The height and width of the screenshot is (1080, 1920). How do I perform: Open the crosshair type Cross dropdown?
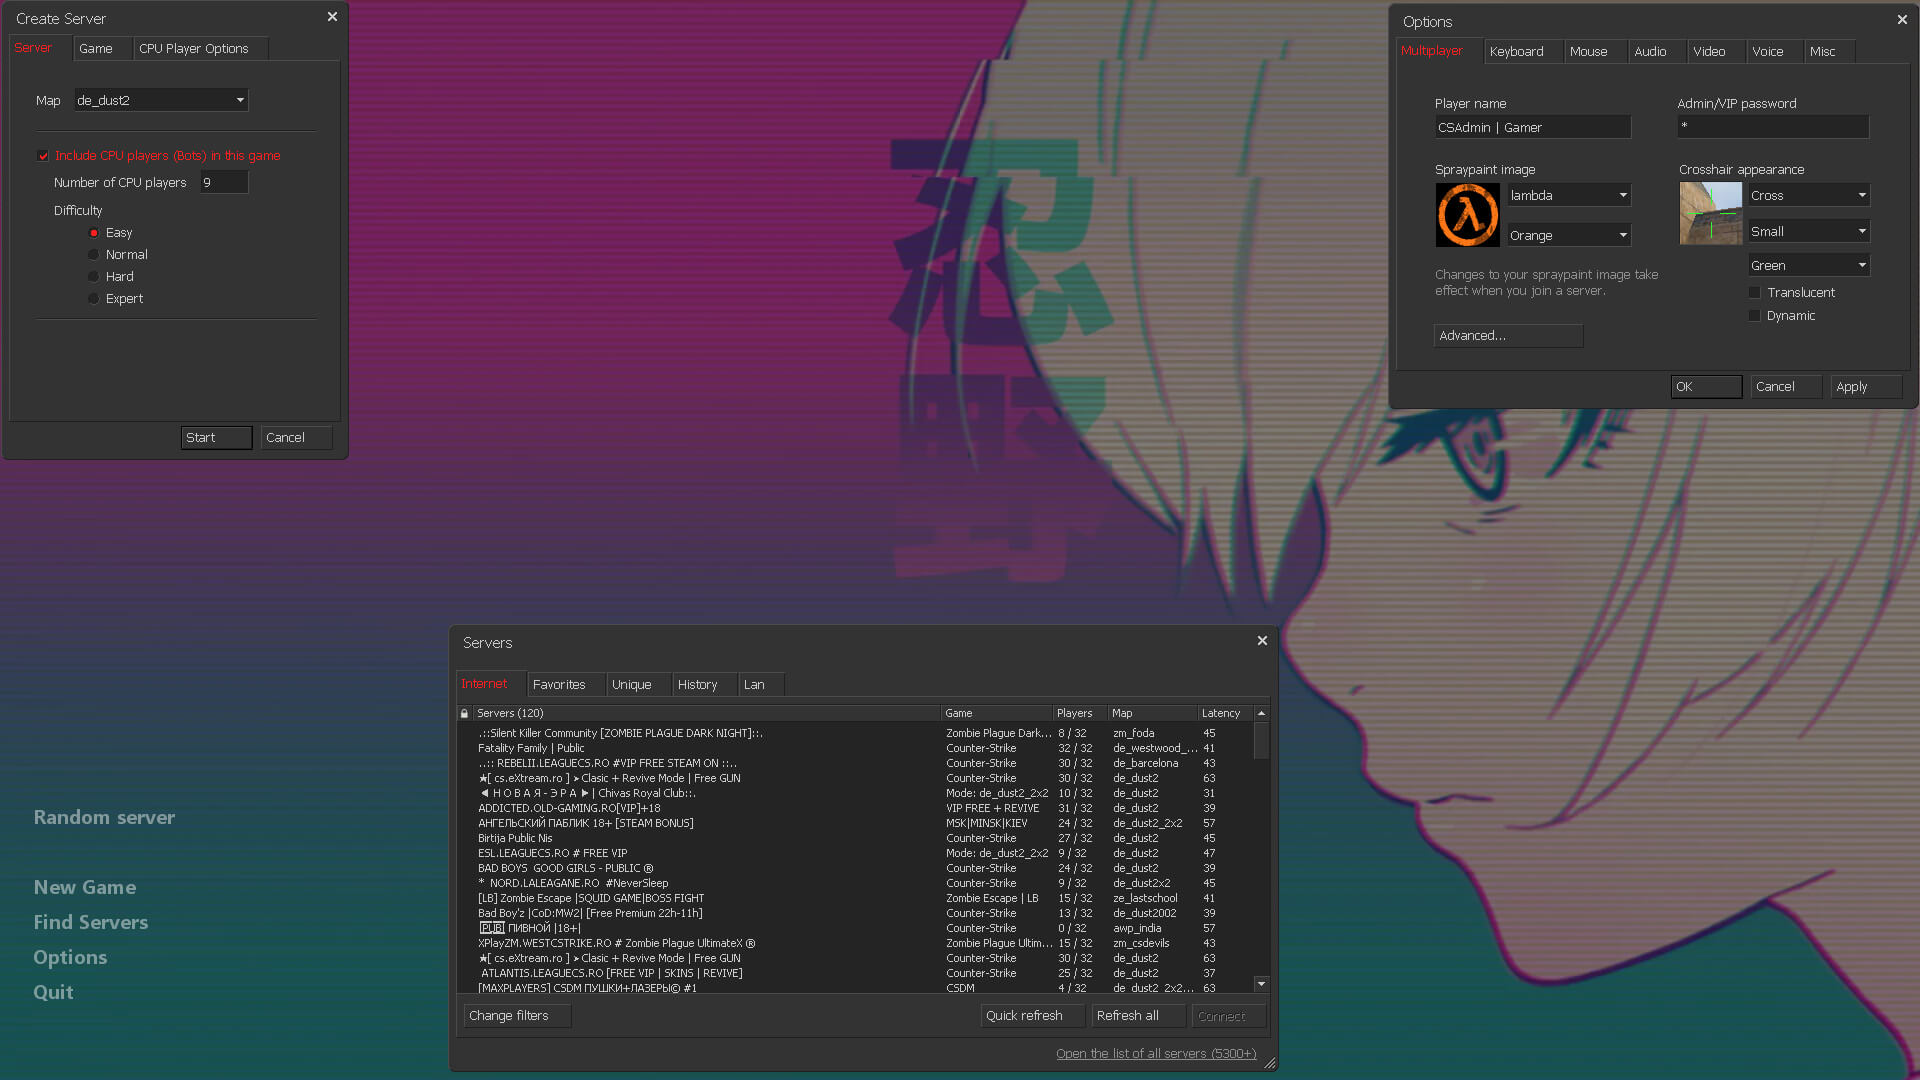(x=1809, y=195)
